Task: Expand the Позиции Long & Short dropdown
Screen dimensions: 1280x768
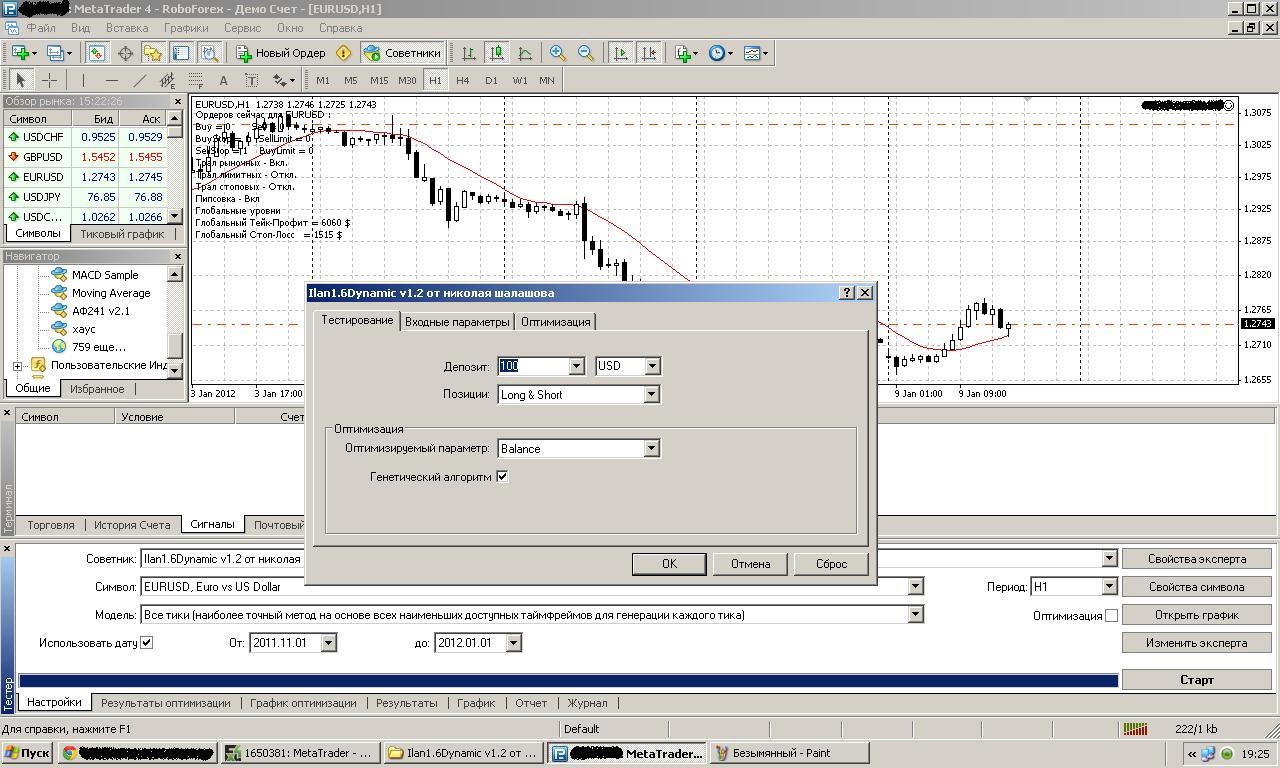Action: 651,394
